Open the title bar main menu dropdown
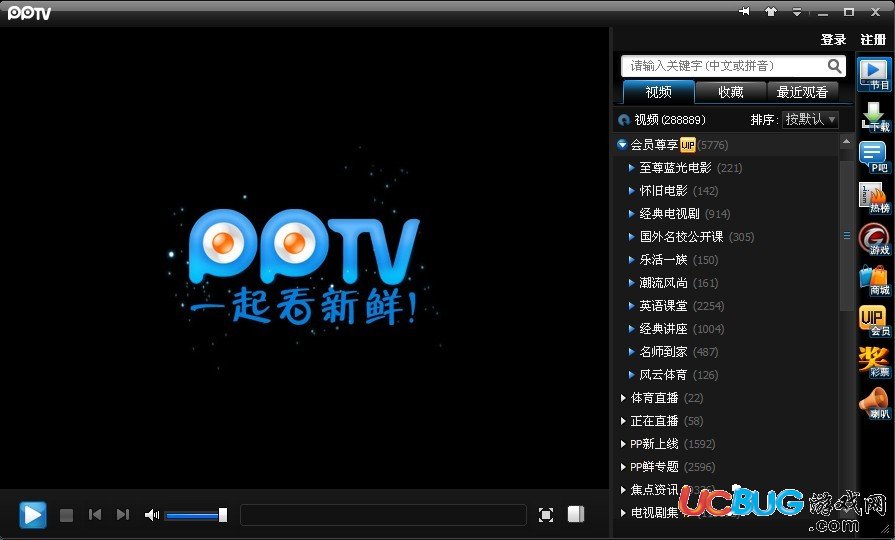This screenshot has width=895, height=540. pos(797,11)
